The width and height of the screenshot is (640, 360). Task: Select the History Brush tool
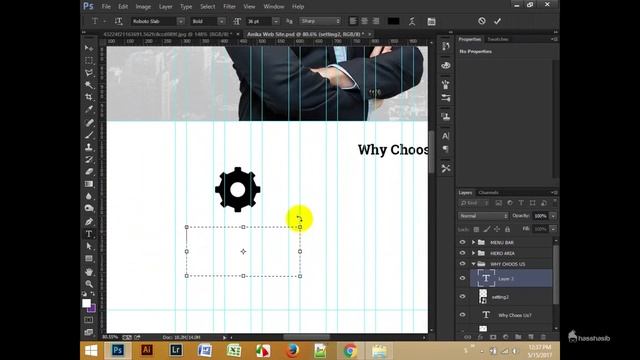click(x=89, y=159)
